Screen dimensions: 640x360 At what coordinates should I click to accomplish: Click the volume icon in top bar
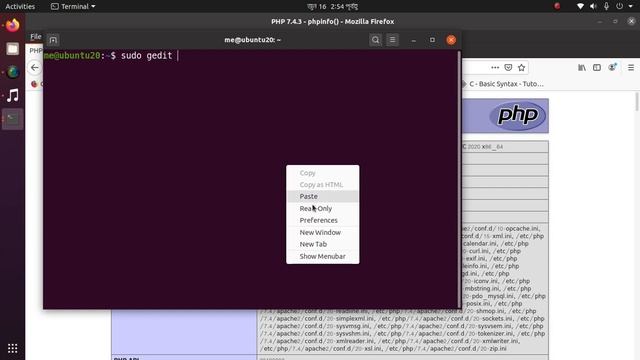(x=593, y=7)
